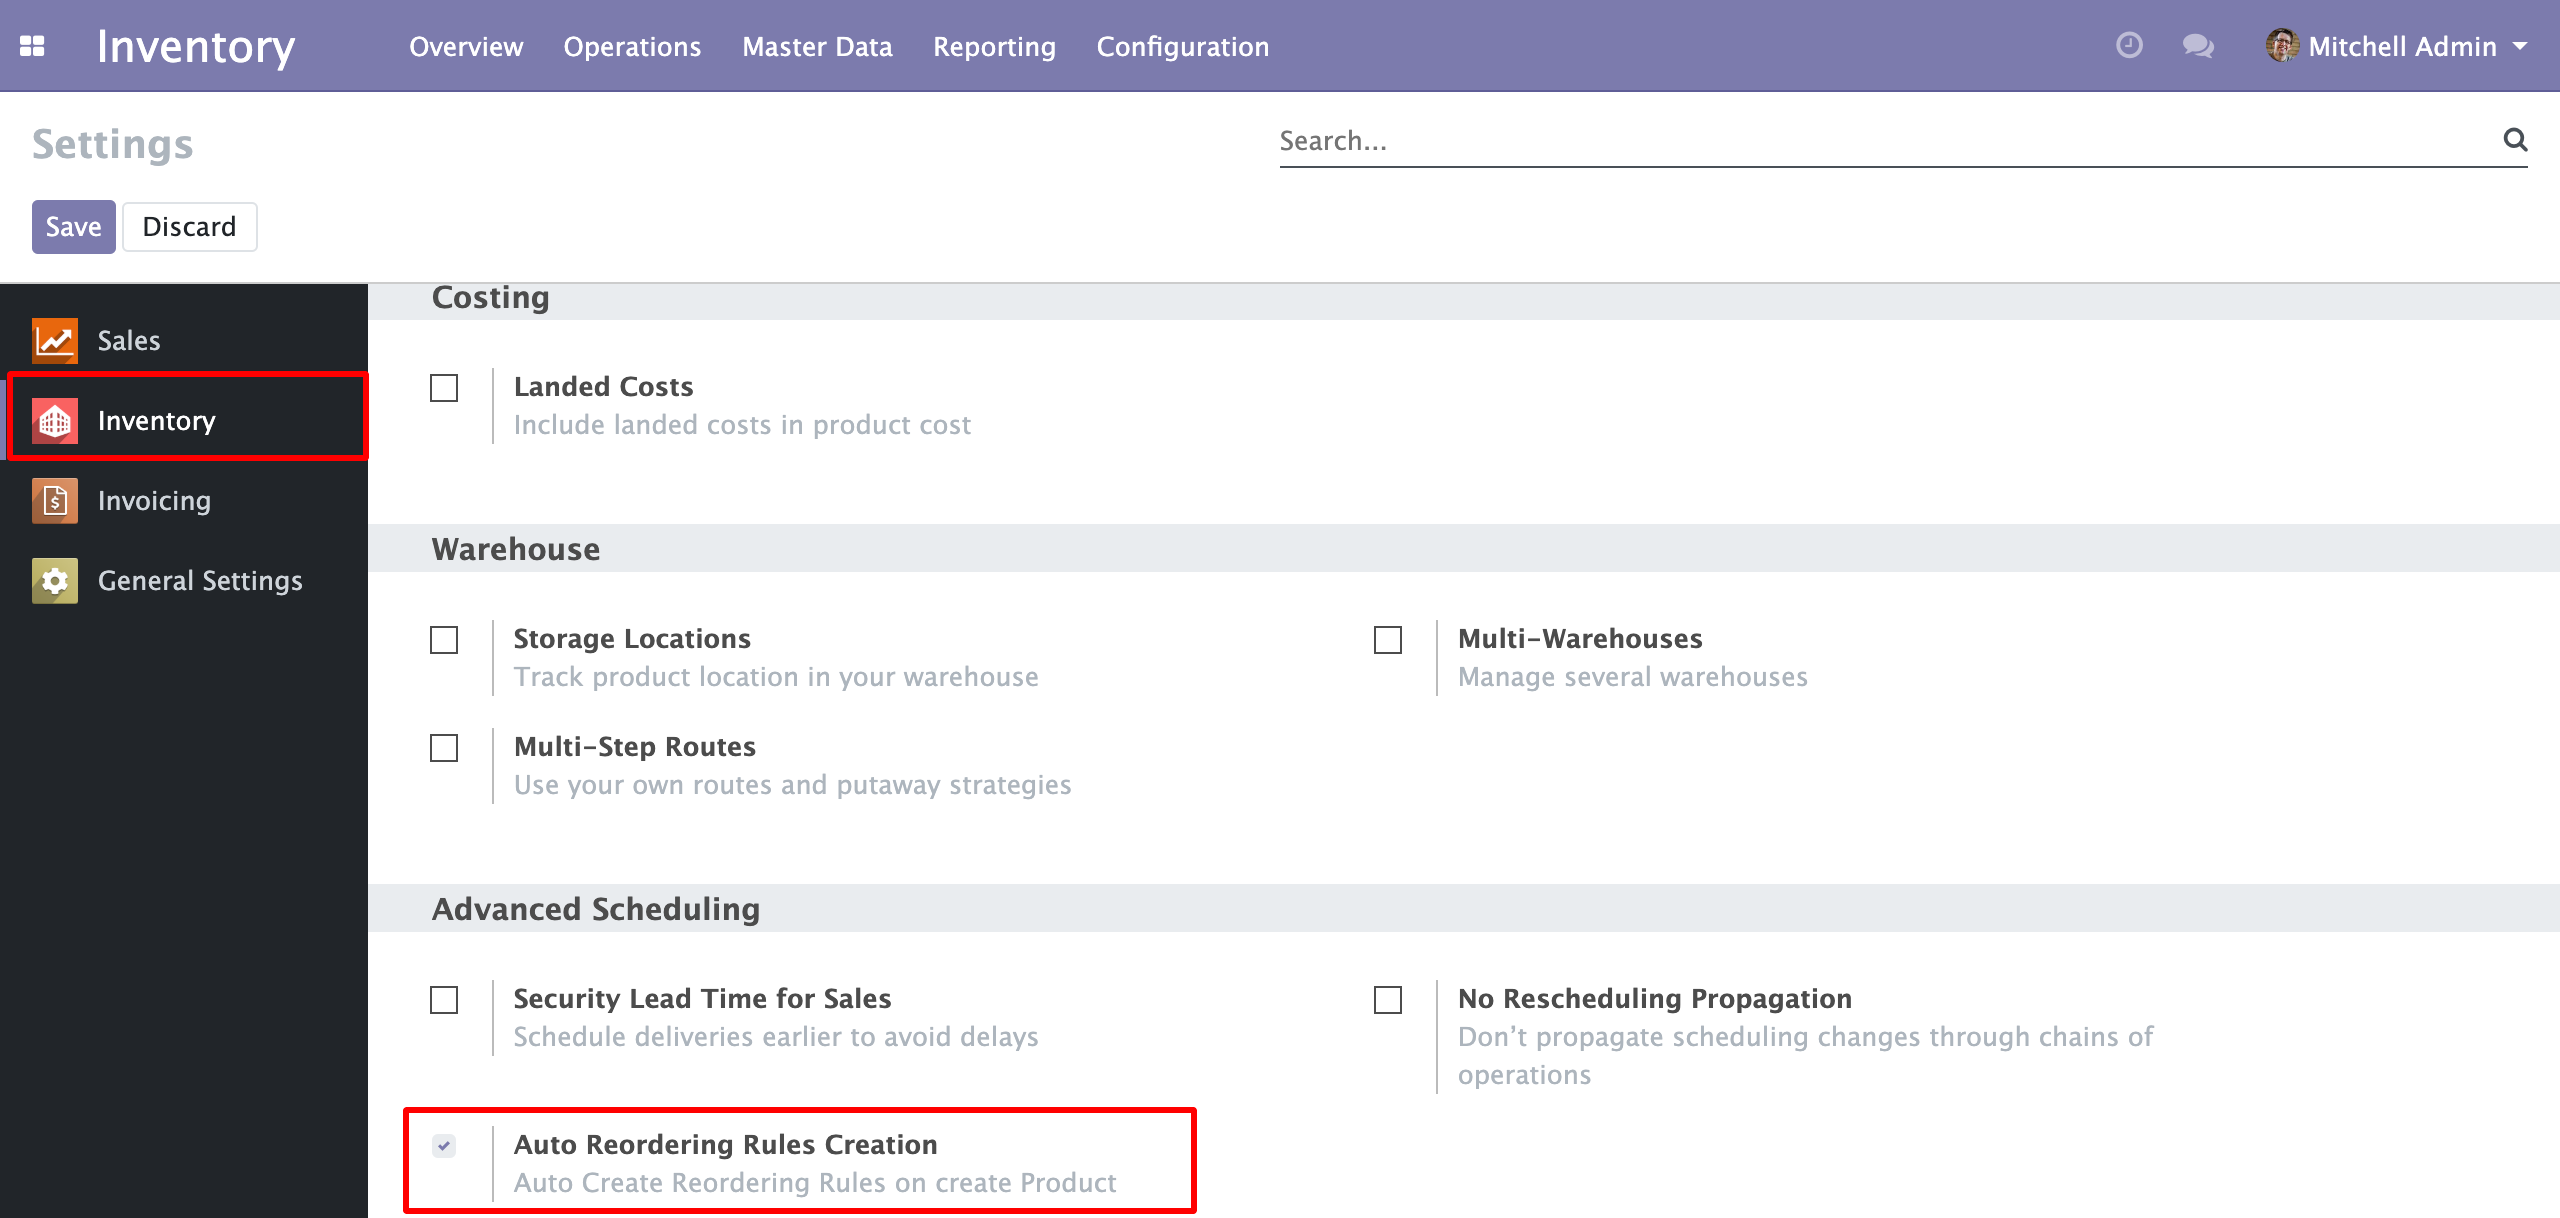Expand the Mitchell Admin user dropdown
The image size is (2560, 1218).
coord(2519,46)
